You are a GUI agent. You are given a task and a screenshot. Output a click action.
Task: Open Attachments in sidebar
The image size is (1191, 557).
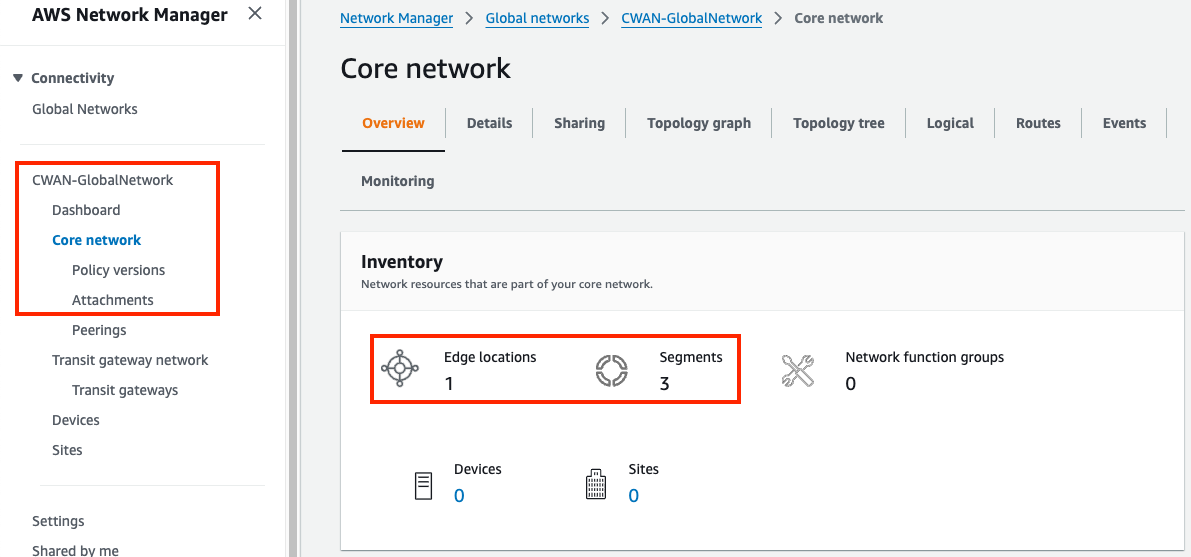112,300
